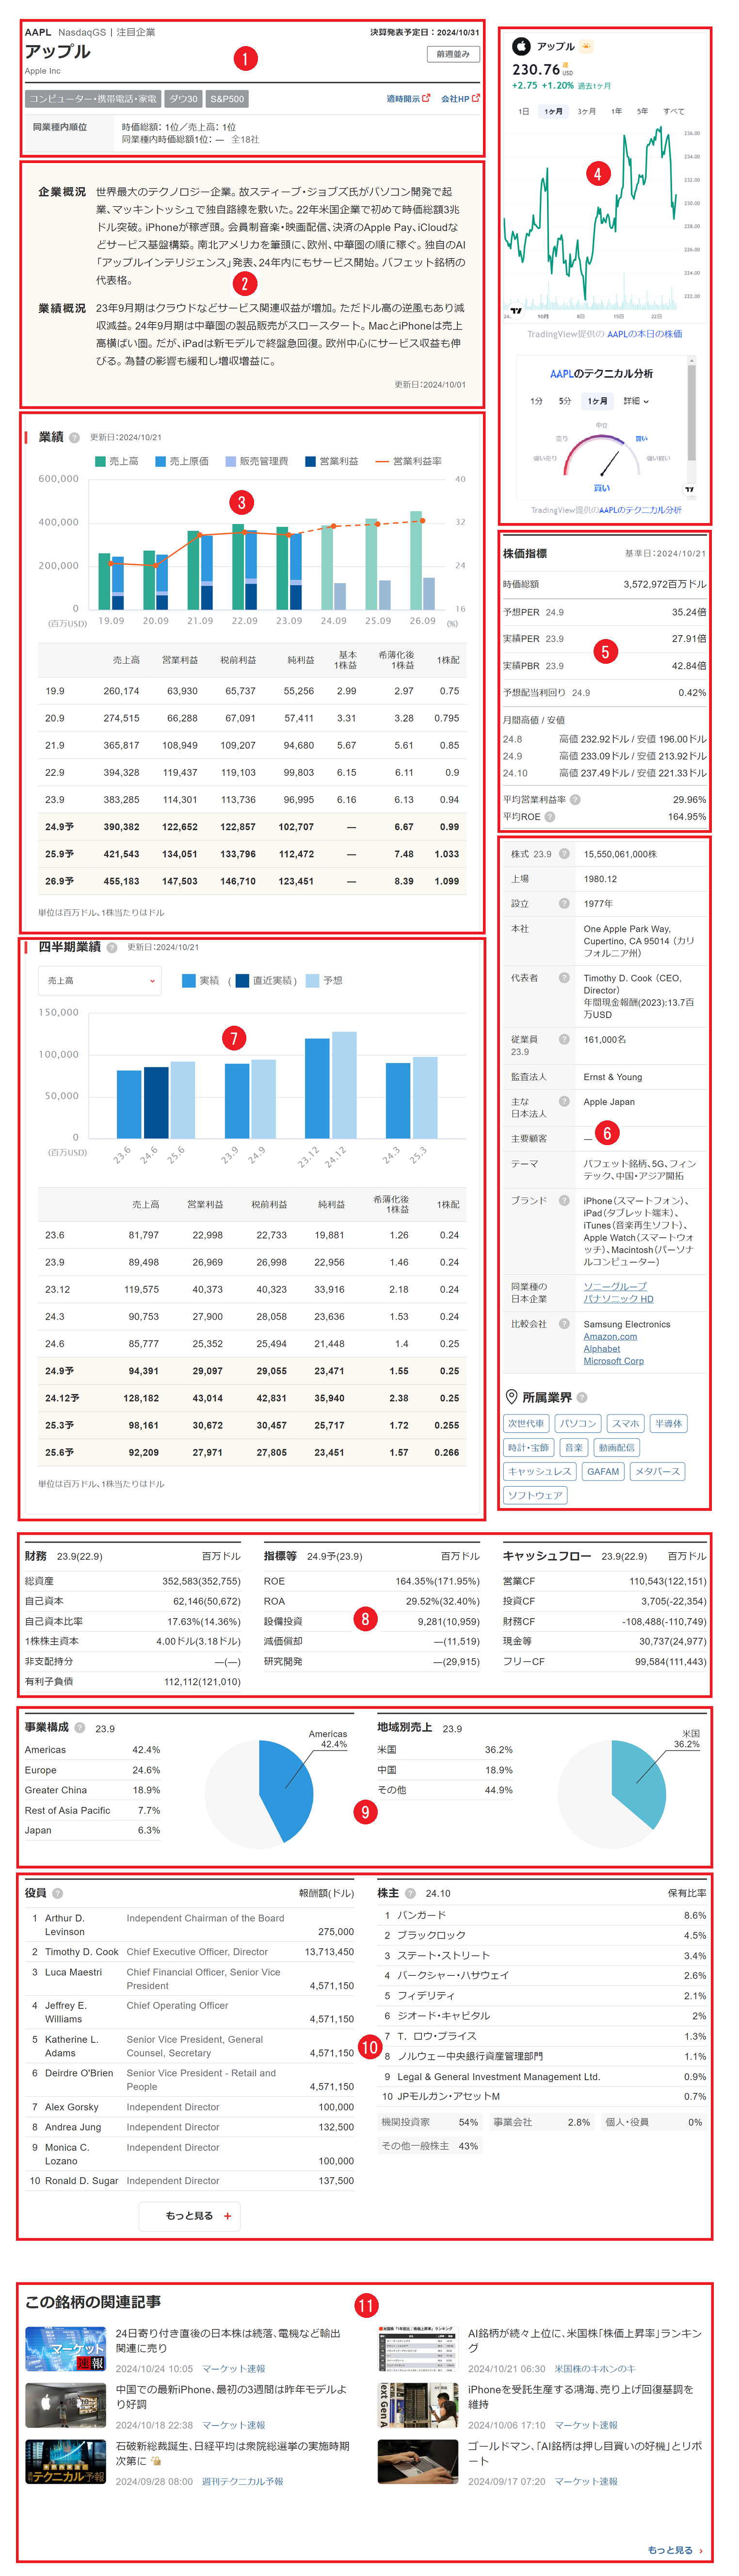739x2576 pixels.
Task: Select 5年 range on price chart
Action: pos(643,111)
